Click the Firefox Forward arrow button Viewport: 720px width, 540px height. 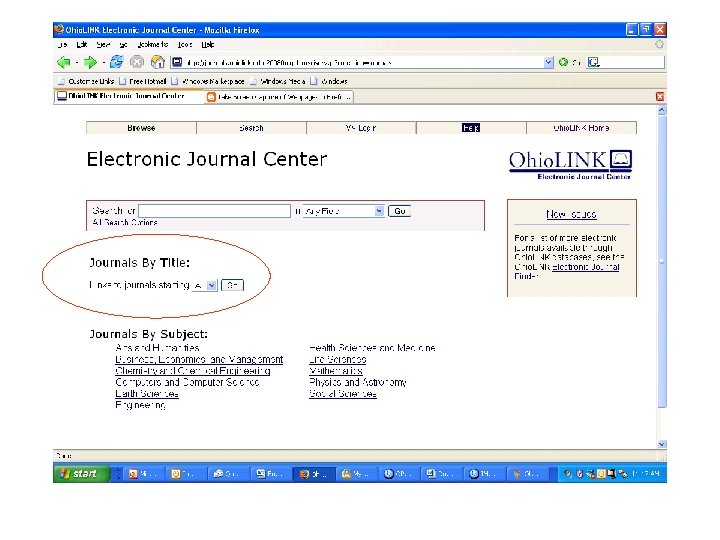point(90,62)
